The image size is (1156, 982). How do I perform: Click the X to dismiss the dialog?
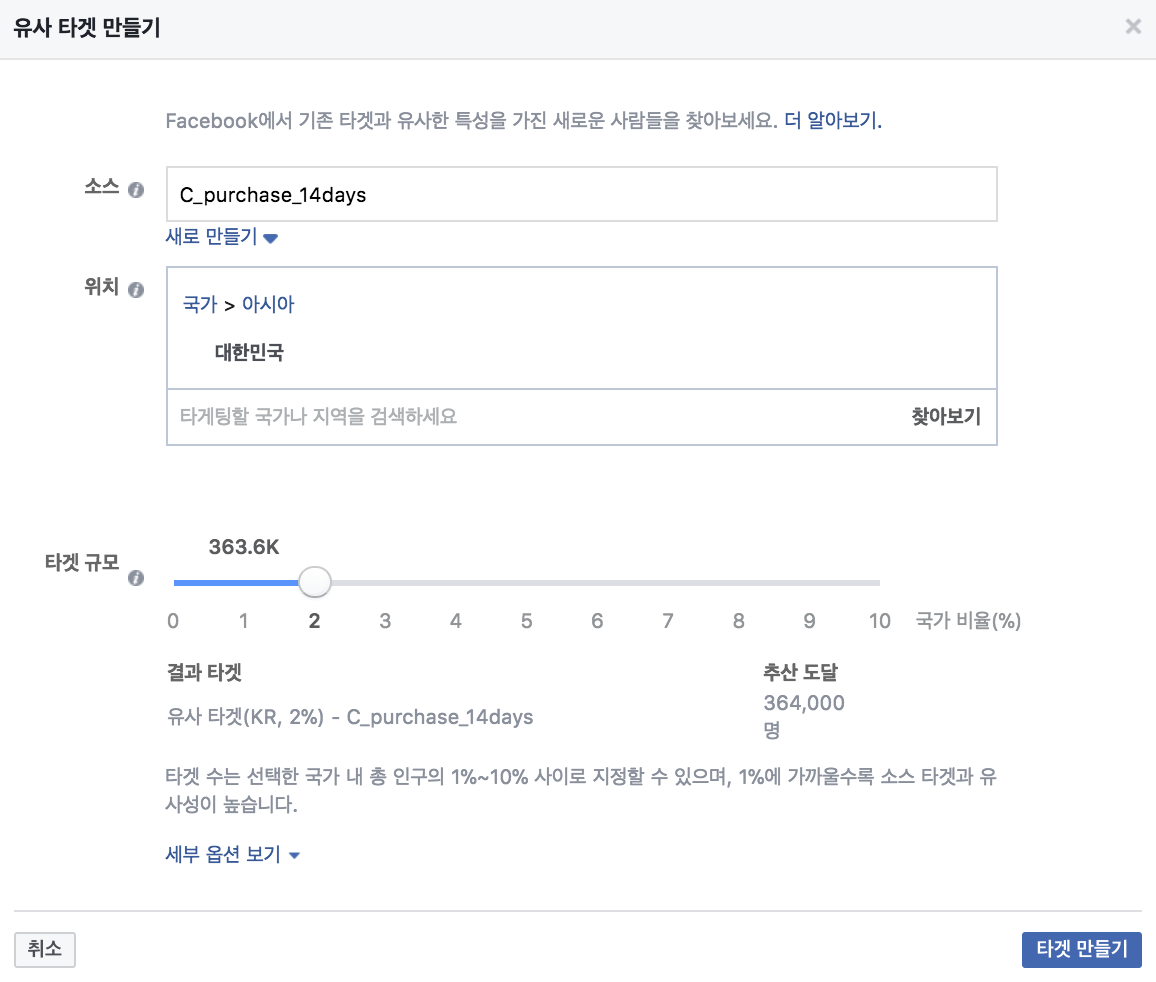1133,27
